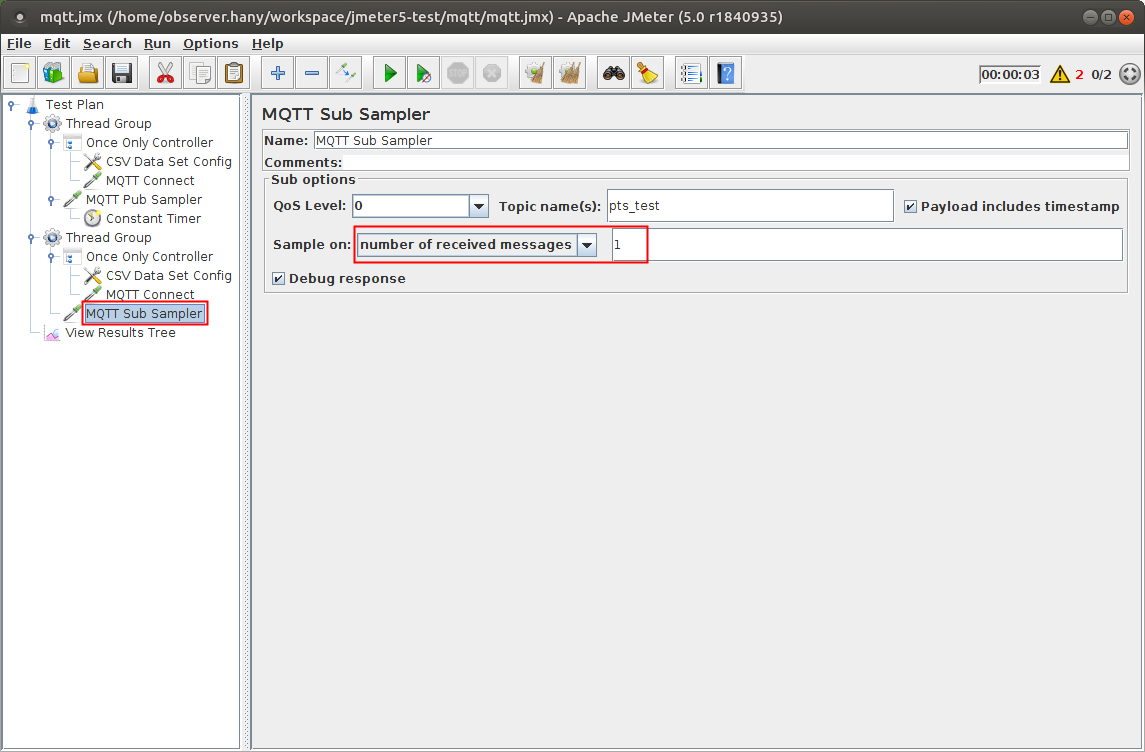Viewport: 1145px width, 752px height.
Task: Click the Stop test icon
Action: [458, 73]
